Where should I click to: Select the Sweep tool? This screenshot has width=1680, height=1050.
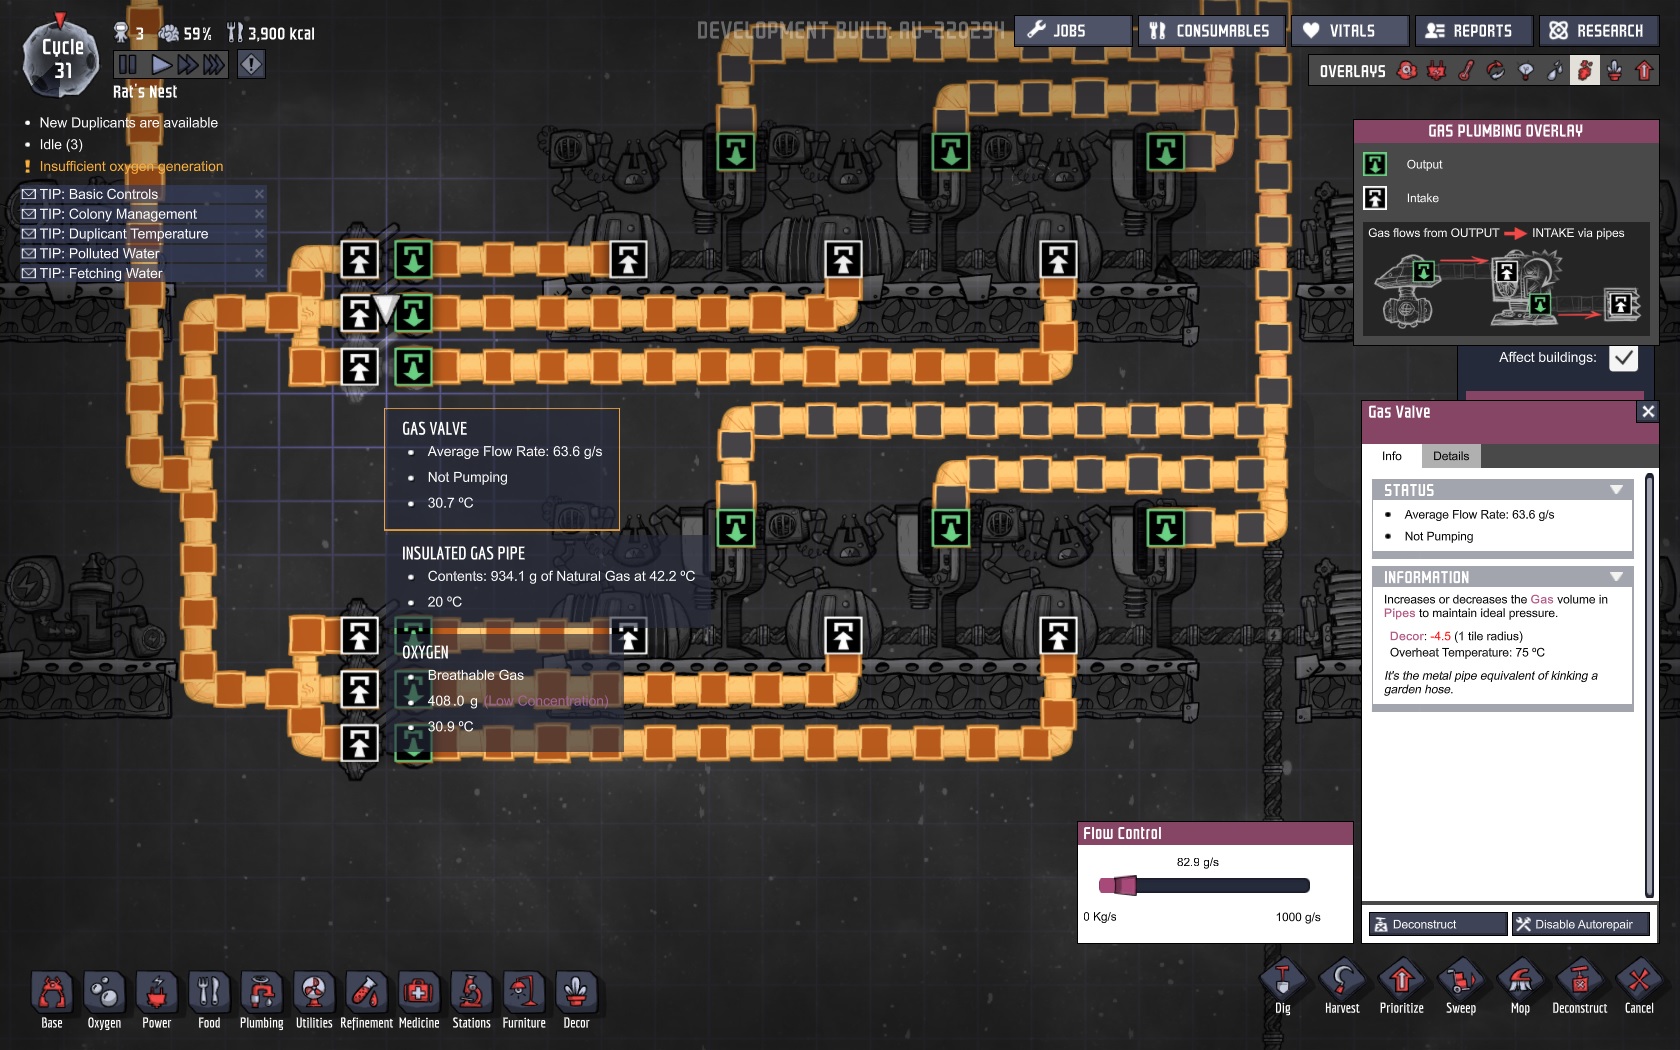pyautogui.click(x=1461, y=986)
